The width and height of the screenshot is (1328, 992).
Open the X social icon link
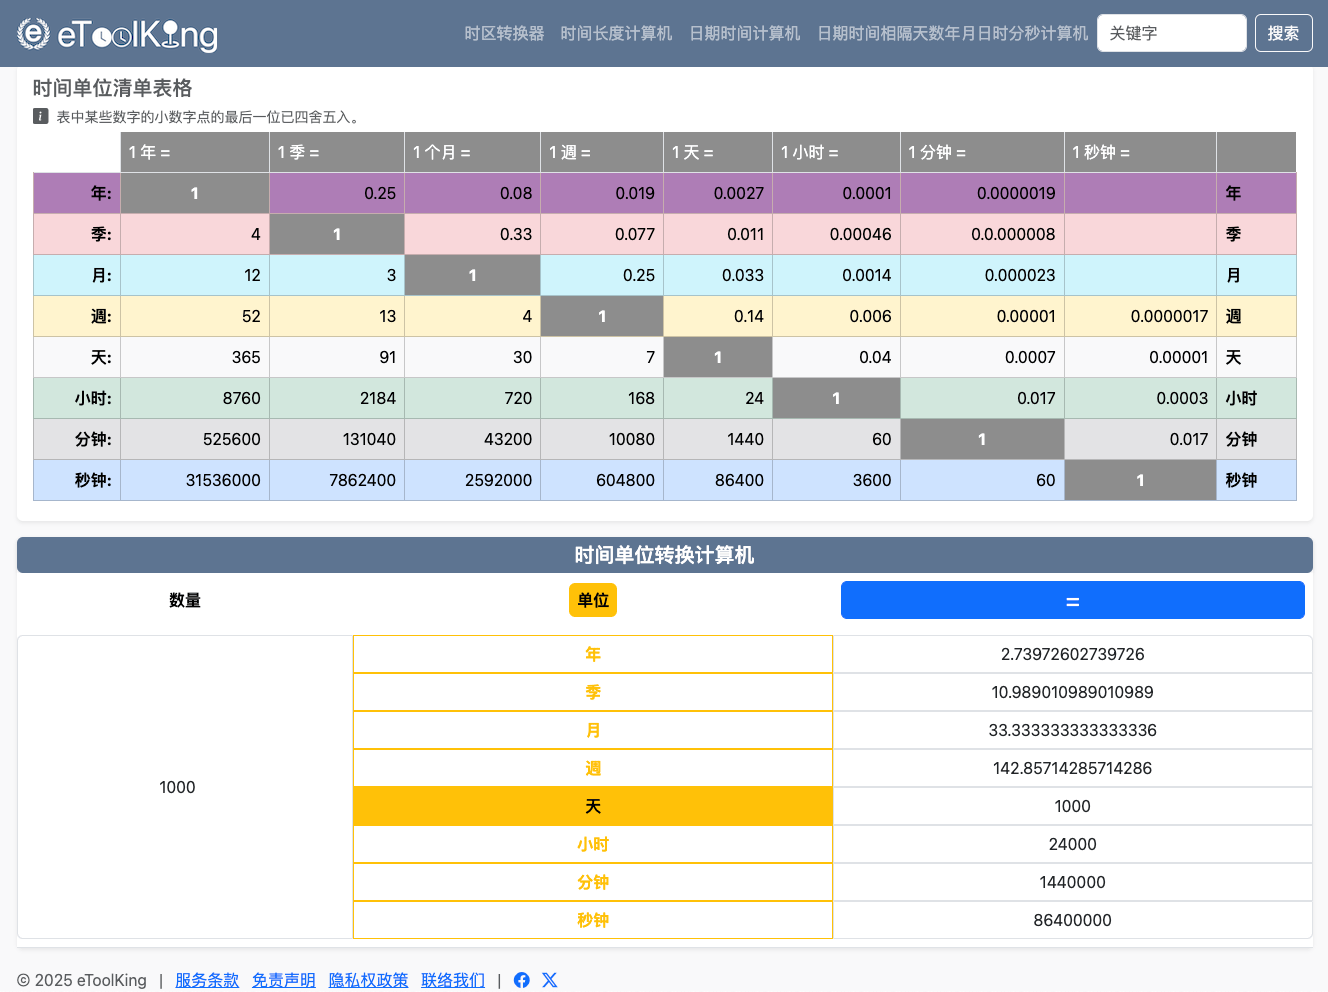tap(549, 980)
